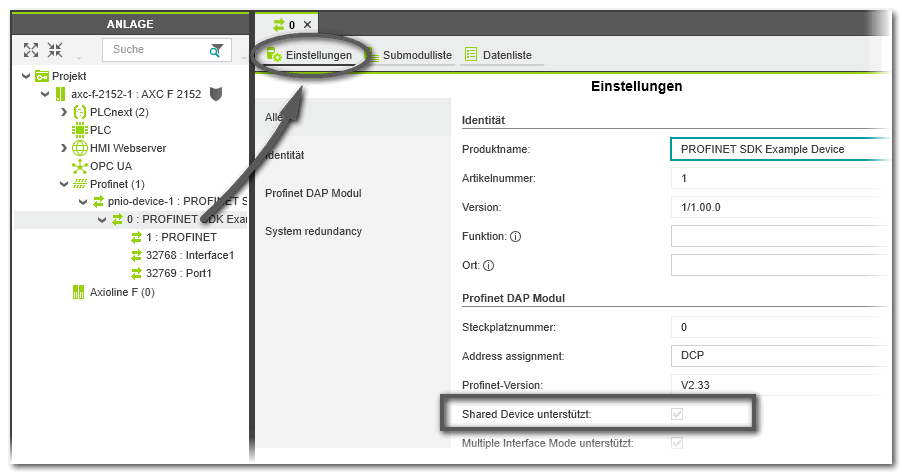
Task: Click the expand-all tree icon
Action: (31, 50)
